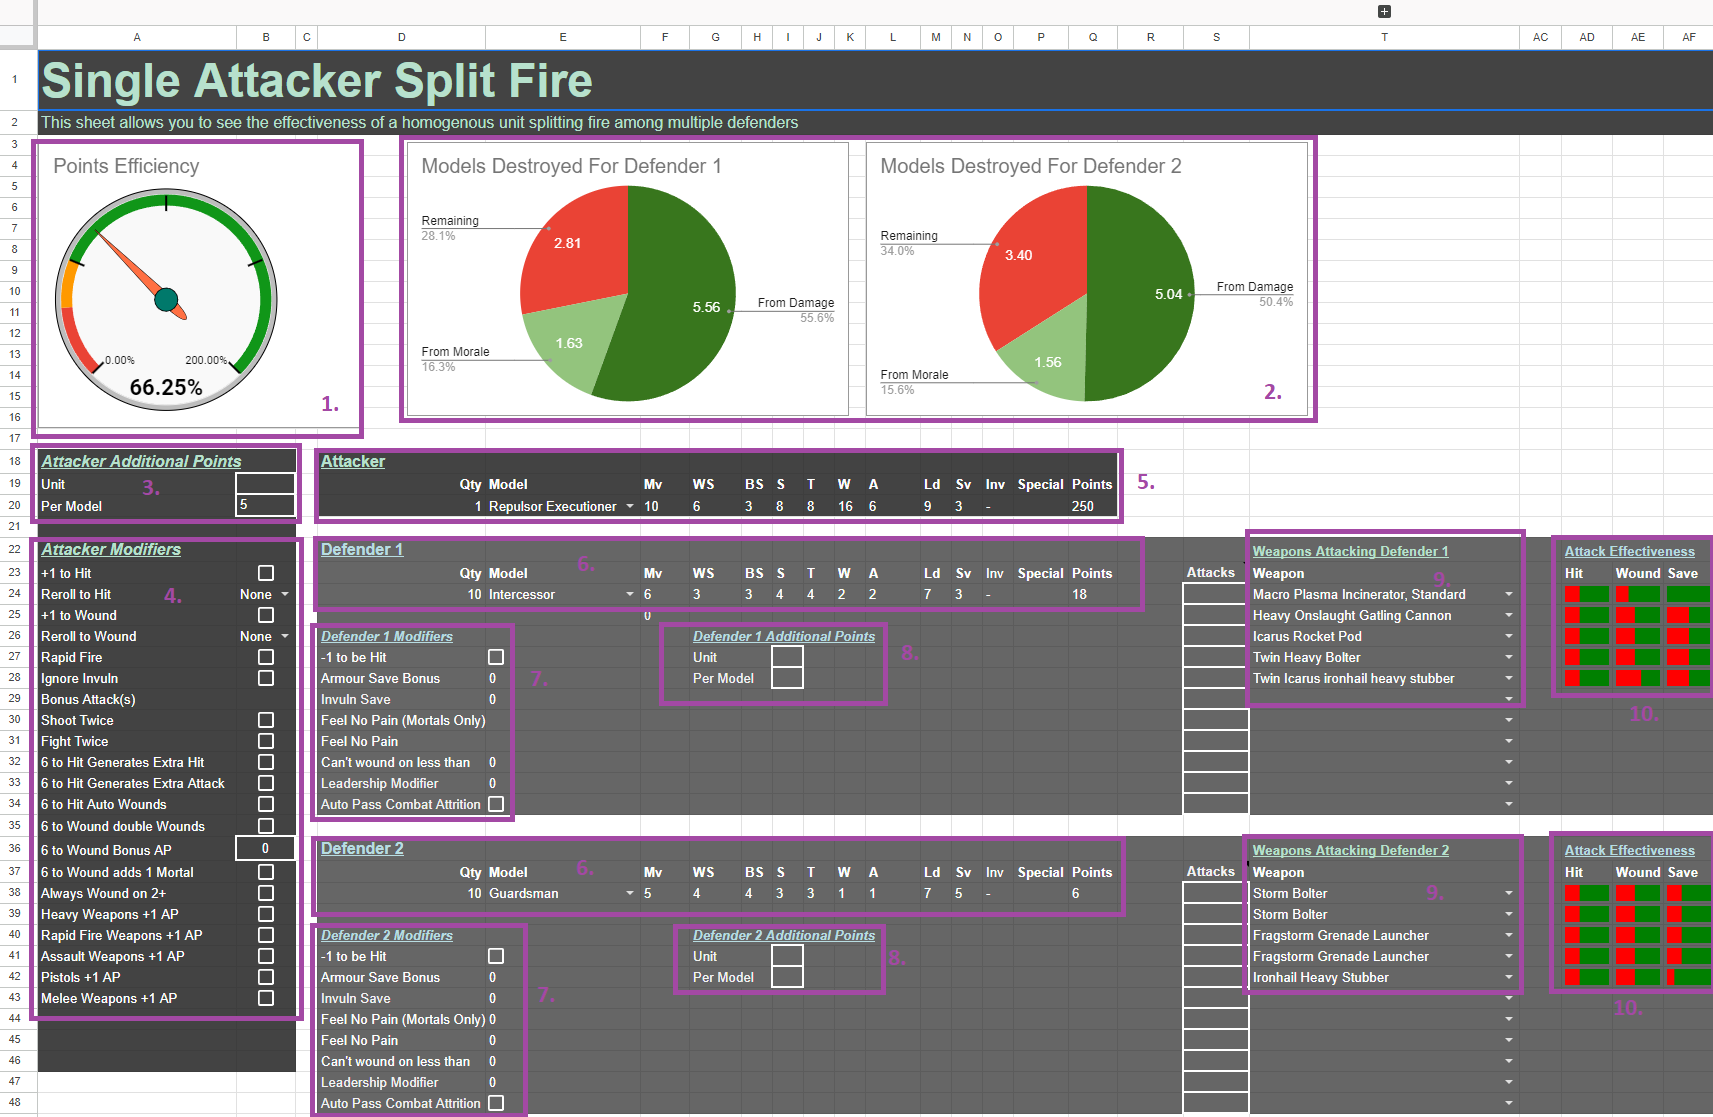The width and height of the screenshot is (1713, 1117).
Task: Click the Defender 2 heading
Action: coord(362,848)
